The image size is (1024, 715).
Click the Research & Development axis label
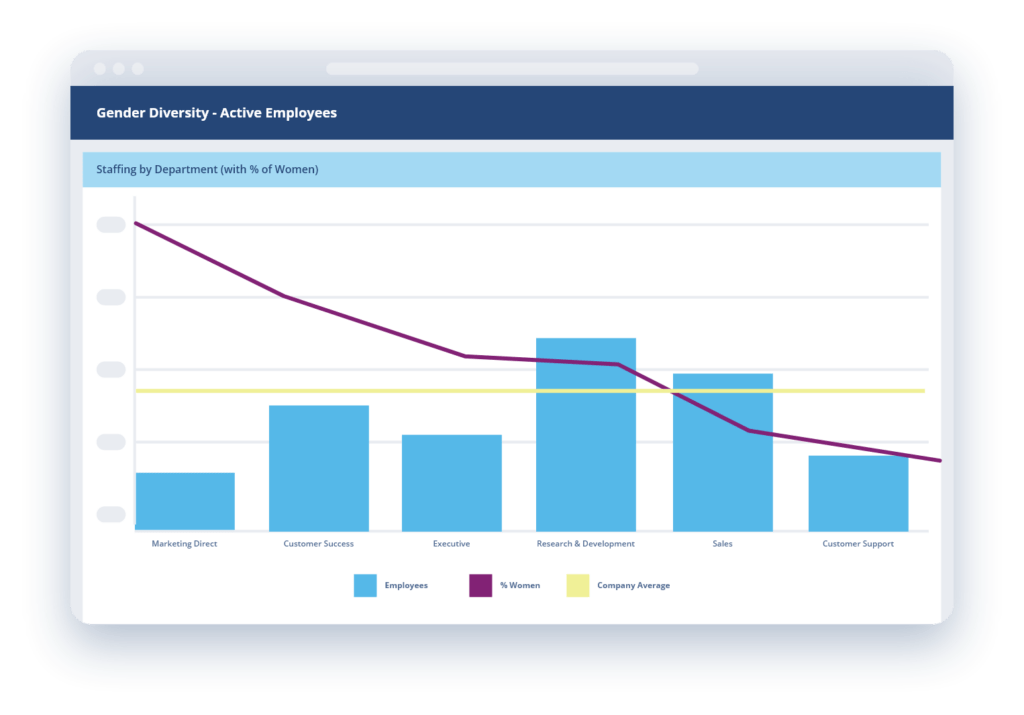[x=586, y=543]
